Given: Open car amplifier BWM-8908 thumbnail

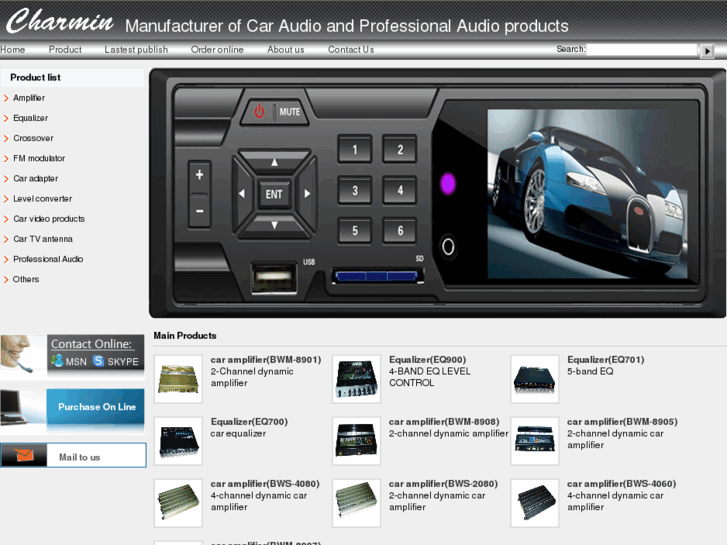Looking at the screenshot, I should click(x=356, y=441).
